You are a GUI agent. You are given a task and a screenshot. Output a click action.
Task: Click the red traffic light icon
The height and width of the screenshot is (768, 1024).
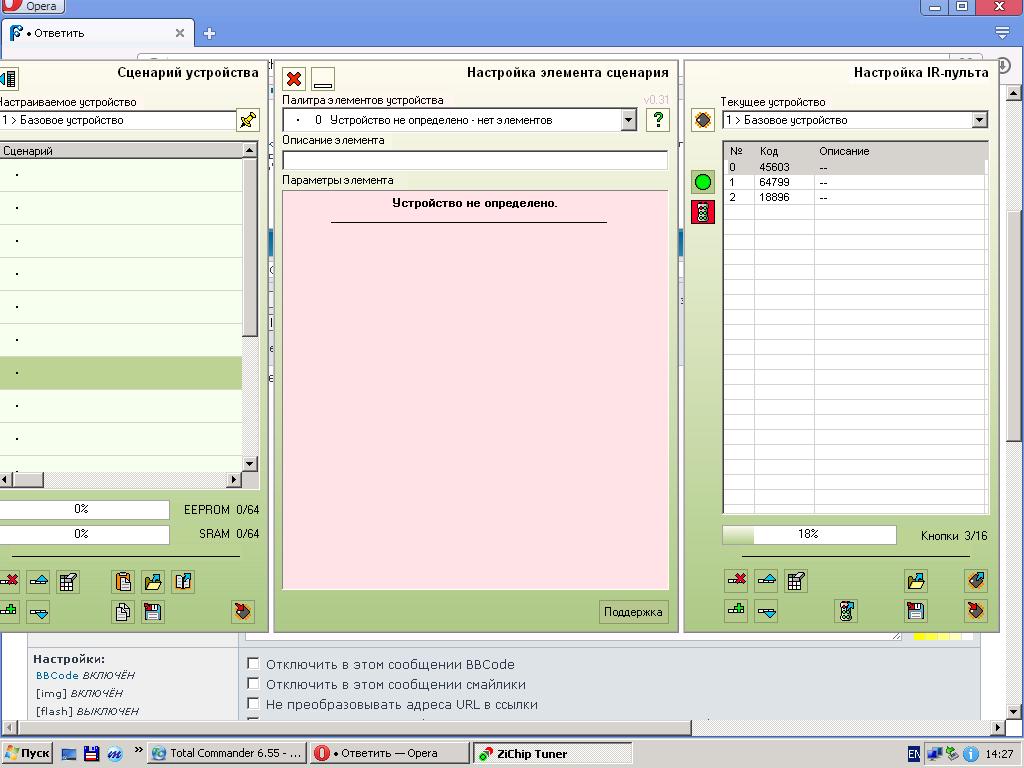703,212
